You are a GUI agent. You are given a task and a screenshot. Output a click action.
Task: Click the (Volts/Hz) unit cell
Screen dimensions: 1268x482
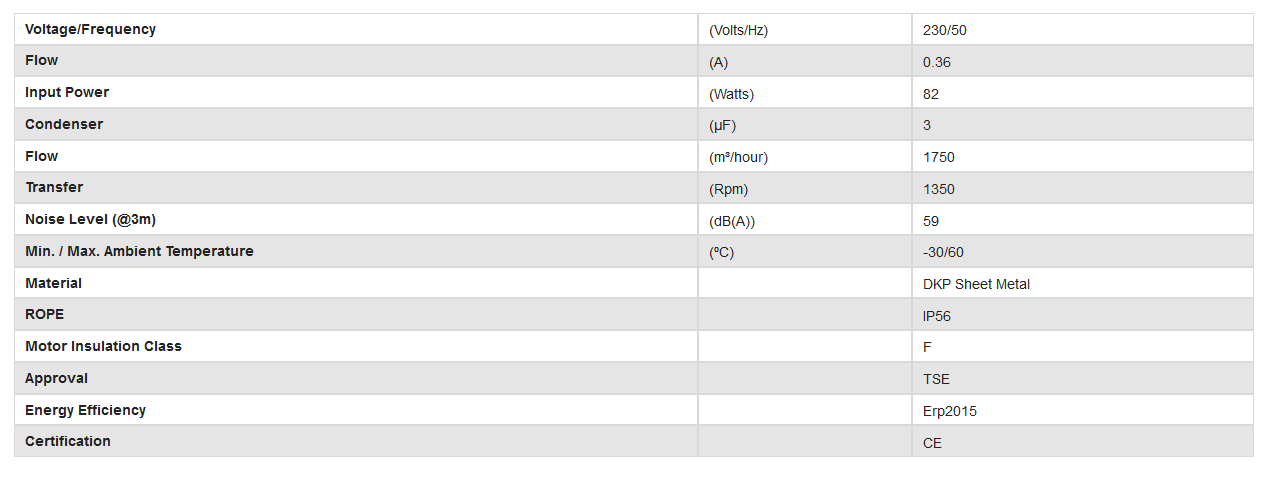click(738, 30)
